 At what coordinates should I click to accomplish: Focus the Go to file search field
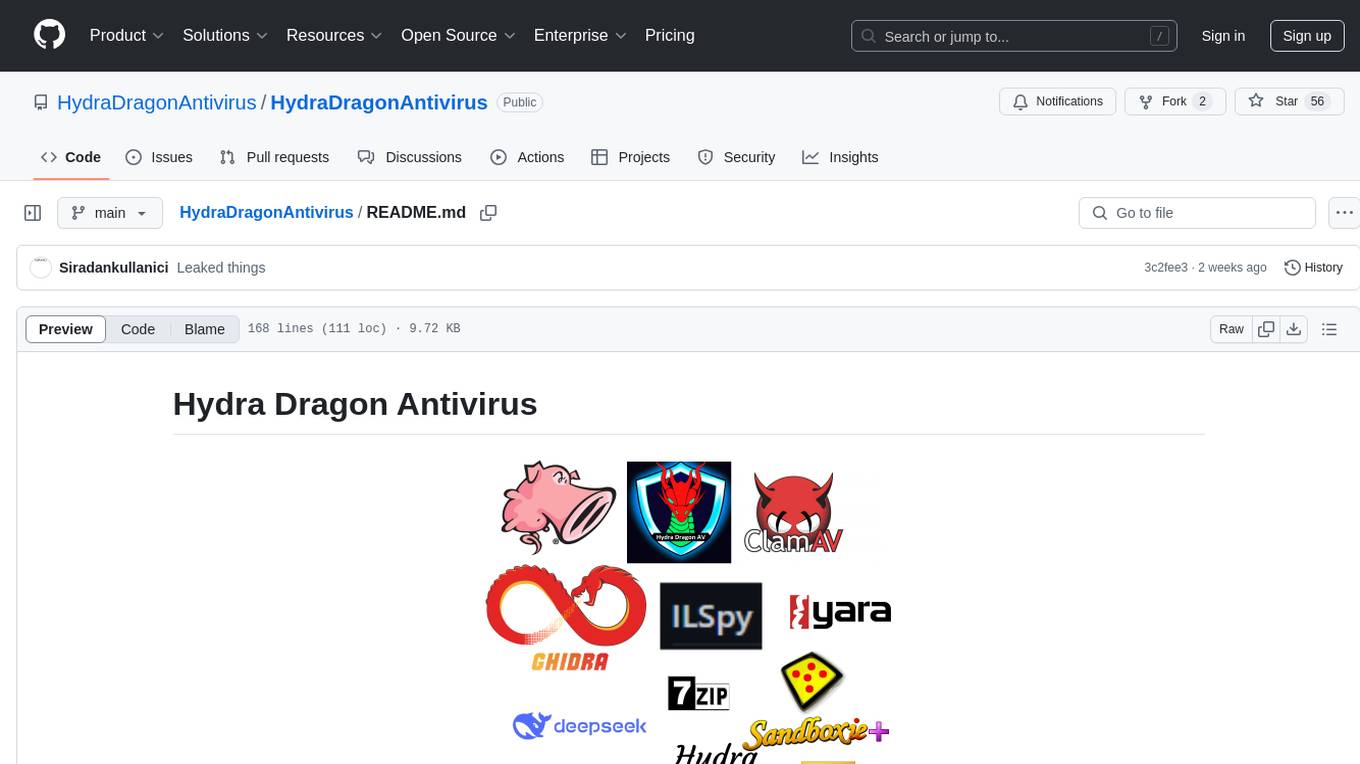click(1197, 213)
